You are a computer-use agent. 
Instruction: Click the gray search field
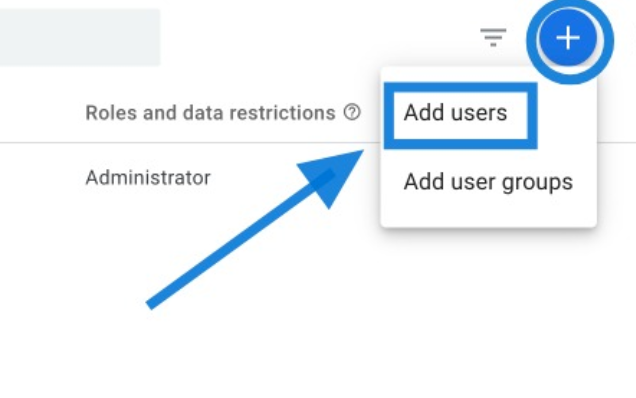point(80,37)
